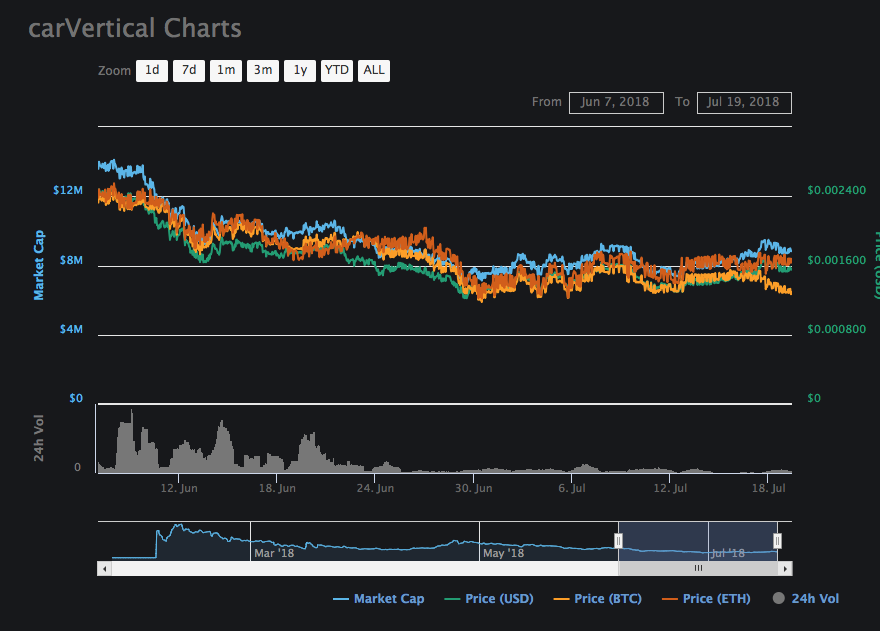This screenshot has width=880, height=631.
Task: Set zoom range to 1y
Action: click(x=300, y=71)
